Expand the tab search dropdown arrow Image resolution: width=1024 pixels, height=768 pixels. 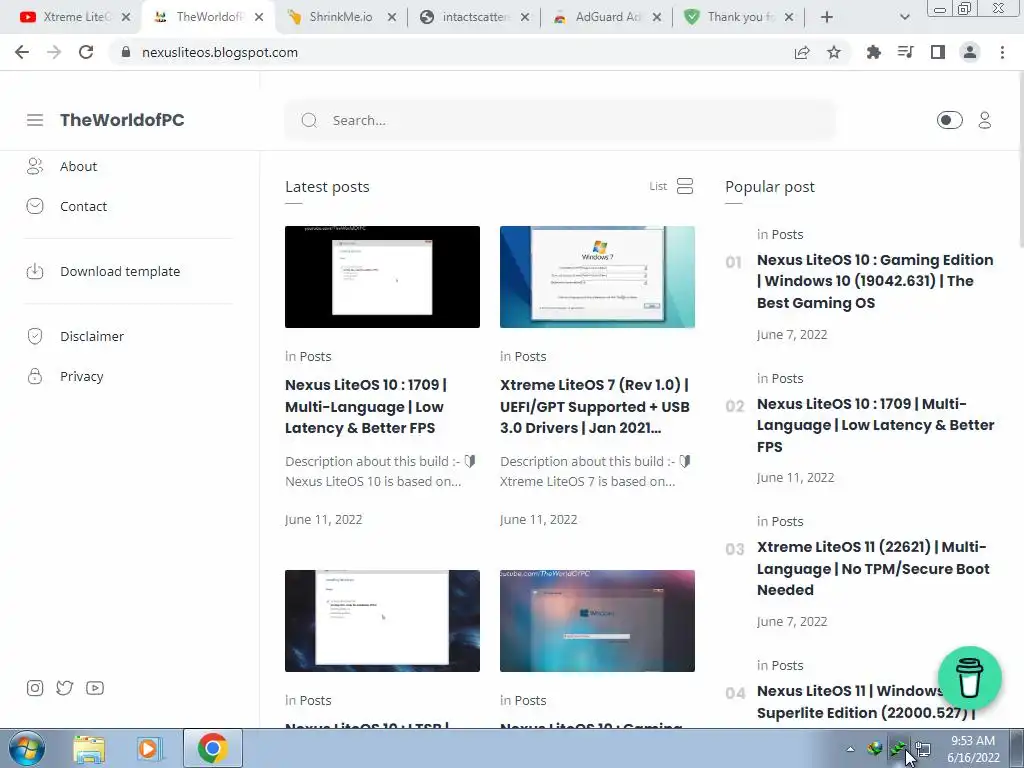click(904, 17)
